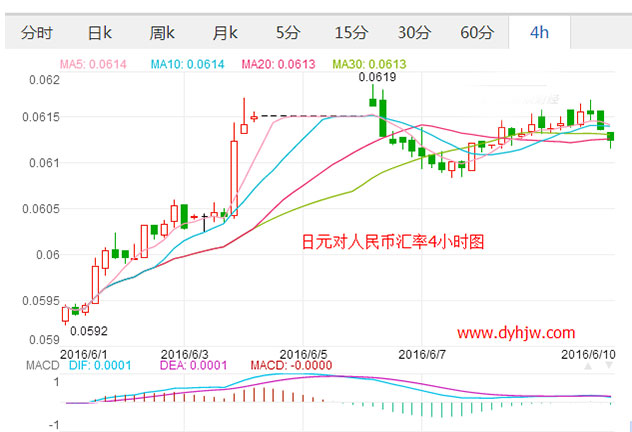Click the MA5: 0.0614 legend label

coord(93,64)
